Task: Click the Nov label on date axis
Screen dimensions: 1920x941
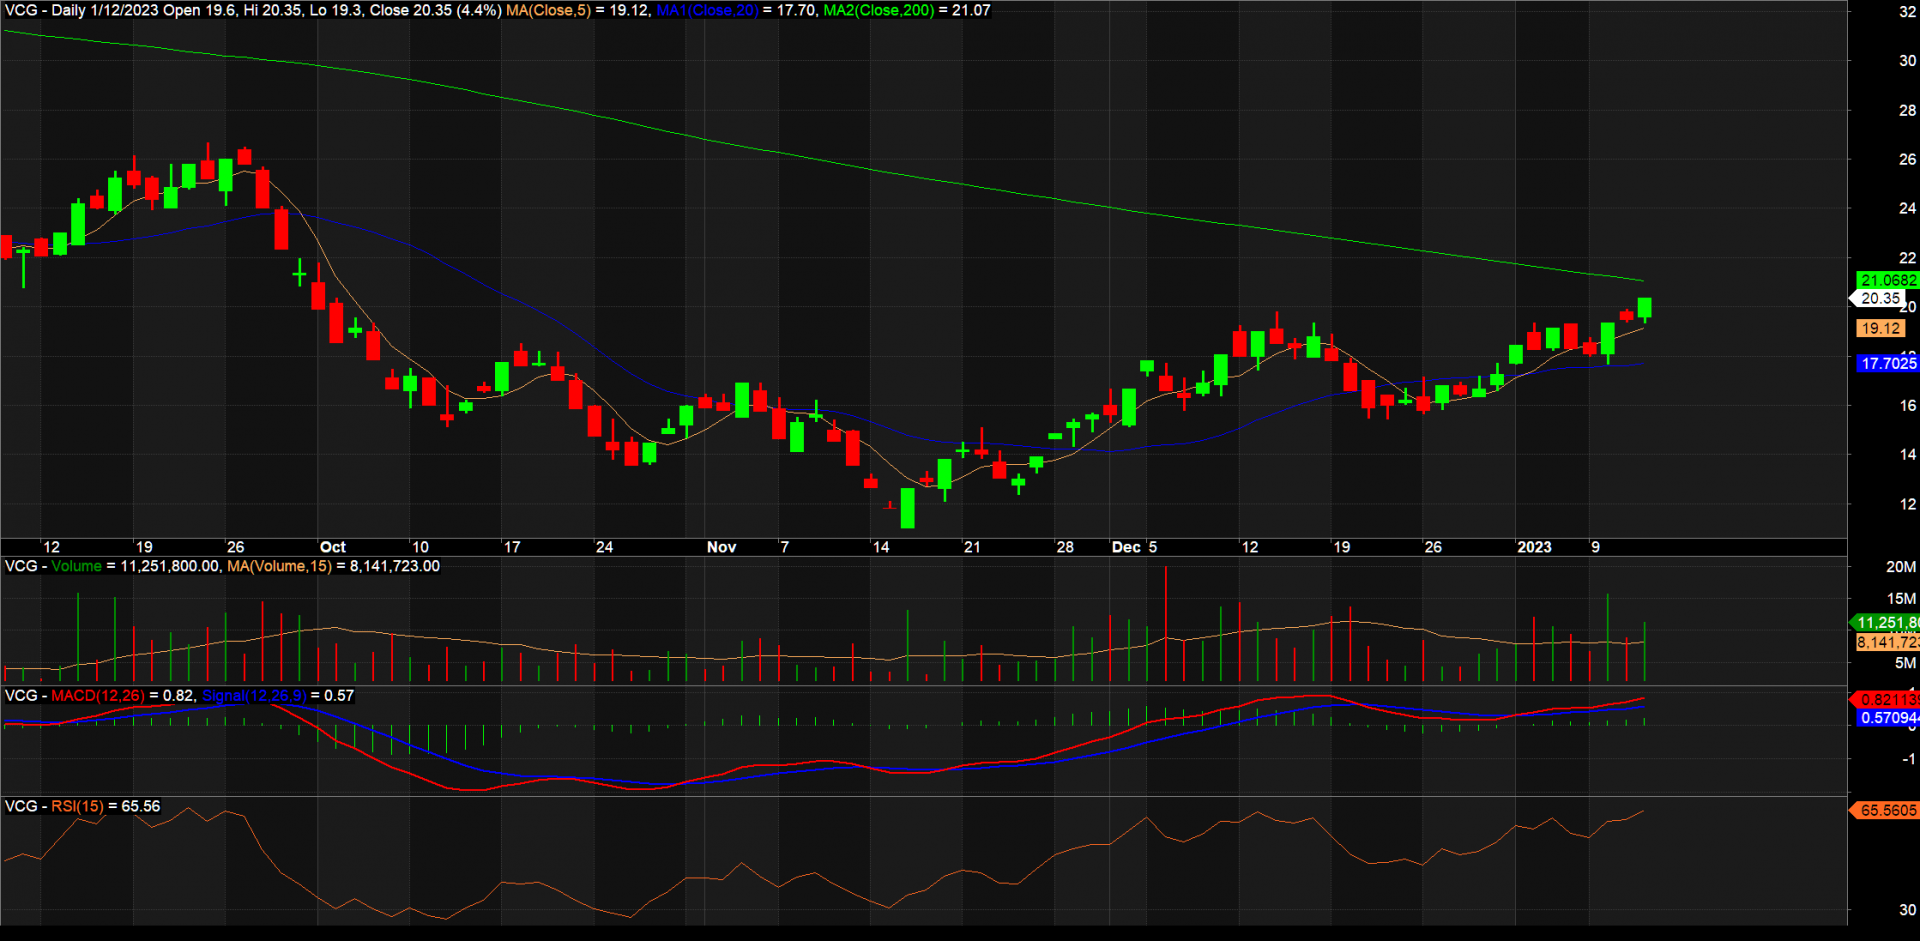Action: click(x=721, y=547)
